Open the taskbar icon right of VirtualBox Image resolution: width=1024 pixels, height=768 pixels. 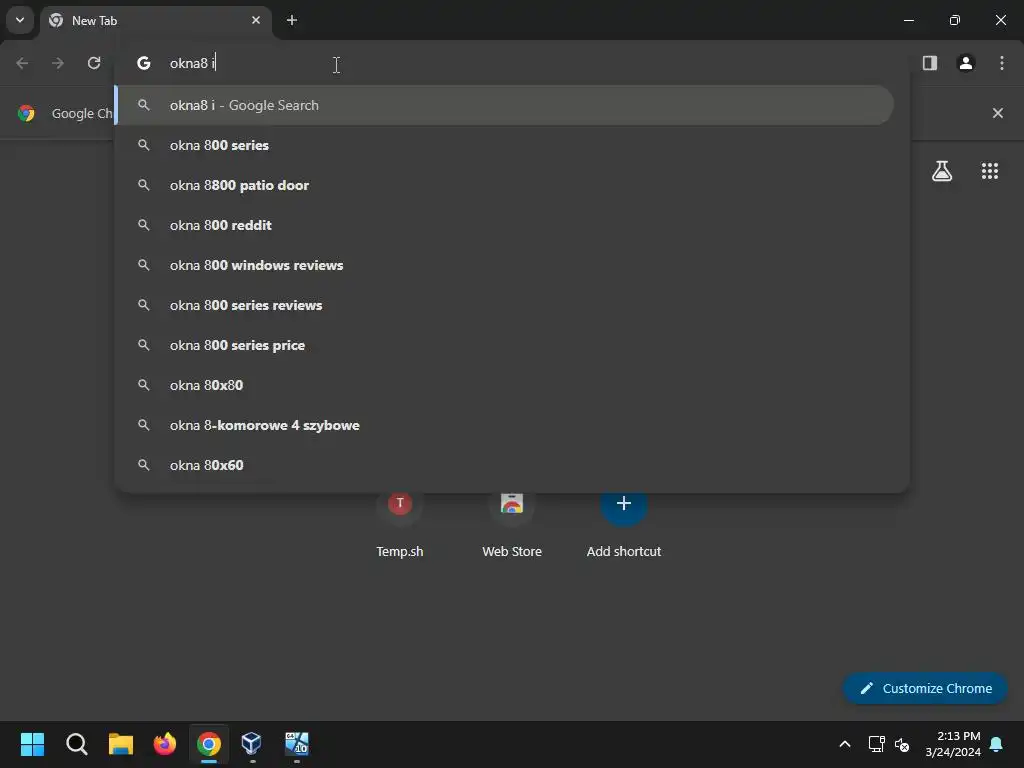point(296,744)
